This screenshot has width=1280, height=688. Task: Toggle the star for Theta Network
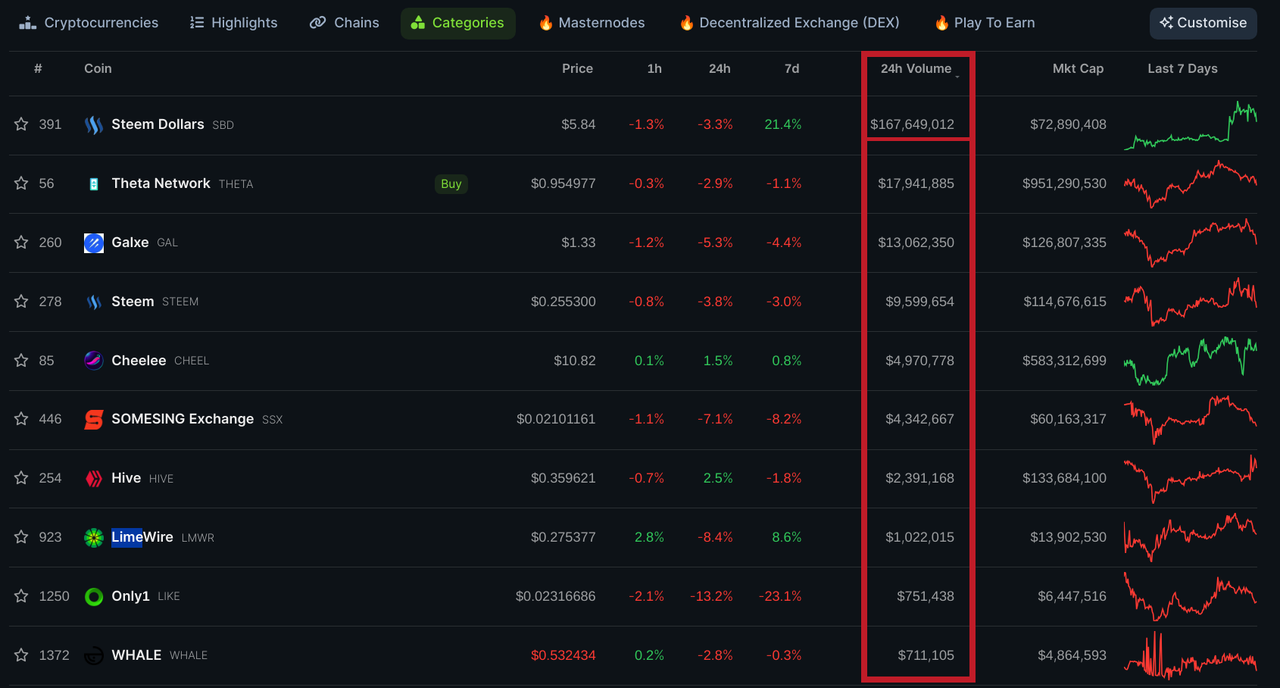pyautogui.click(x=21, y=184)
